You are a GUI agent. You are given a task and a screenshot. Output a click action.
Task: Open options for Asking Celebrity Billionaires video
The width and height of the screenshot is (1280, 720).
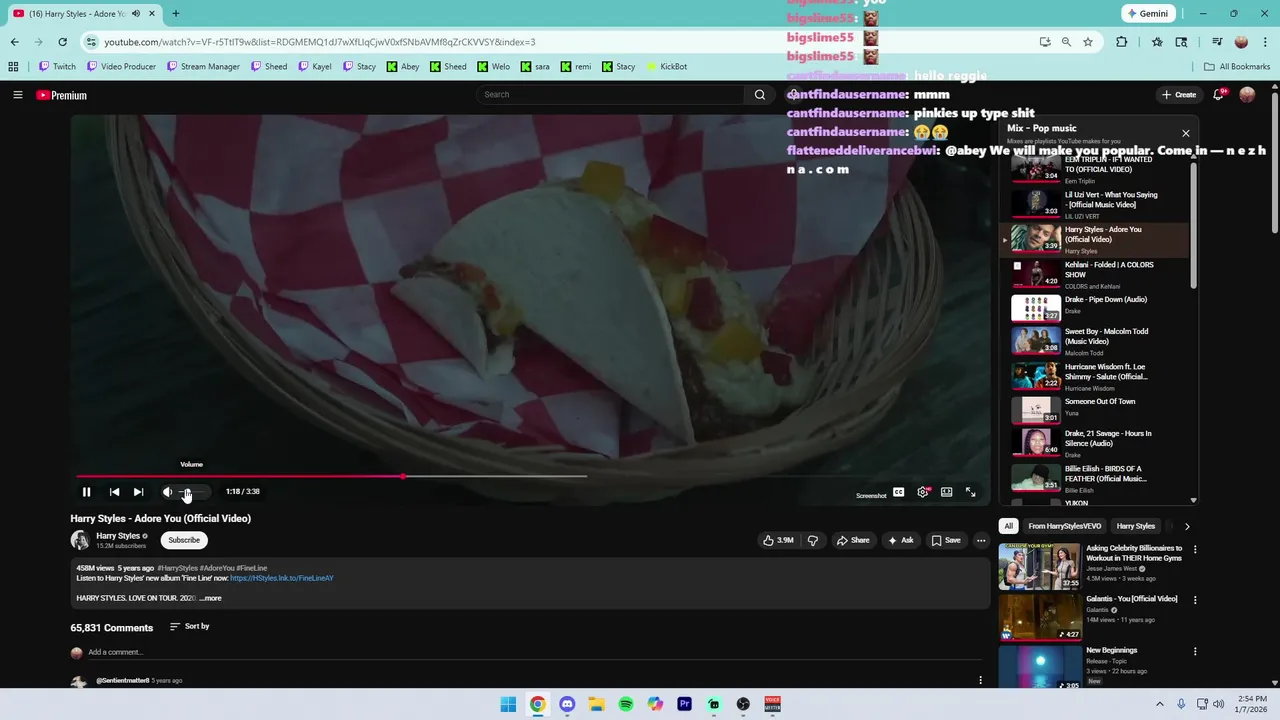1194,549
